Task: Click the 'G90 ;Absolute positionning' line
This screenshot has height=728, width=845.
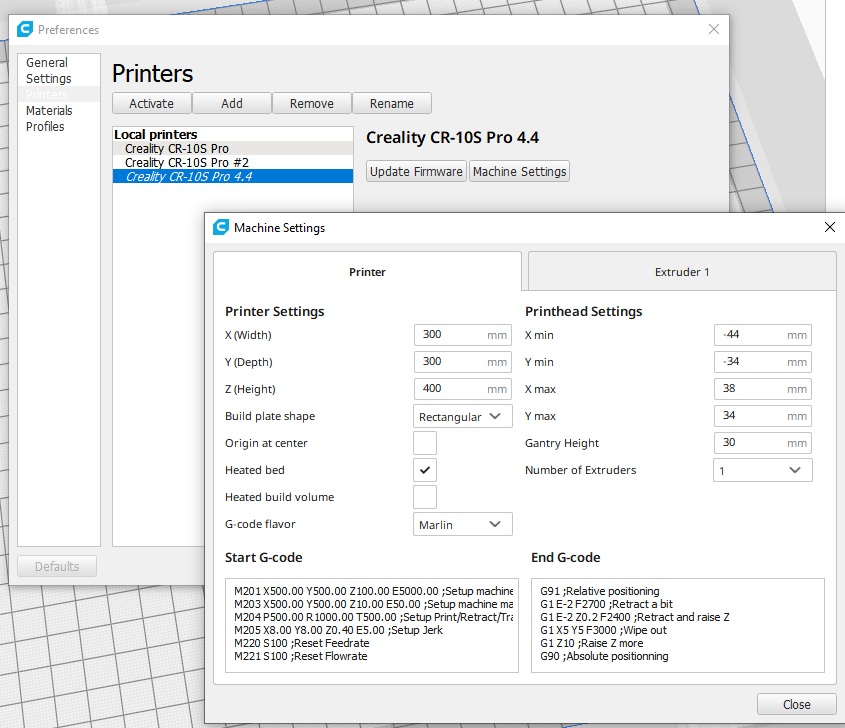Action: 604,656
